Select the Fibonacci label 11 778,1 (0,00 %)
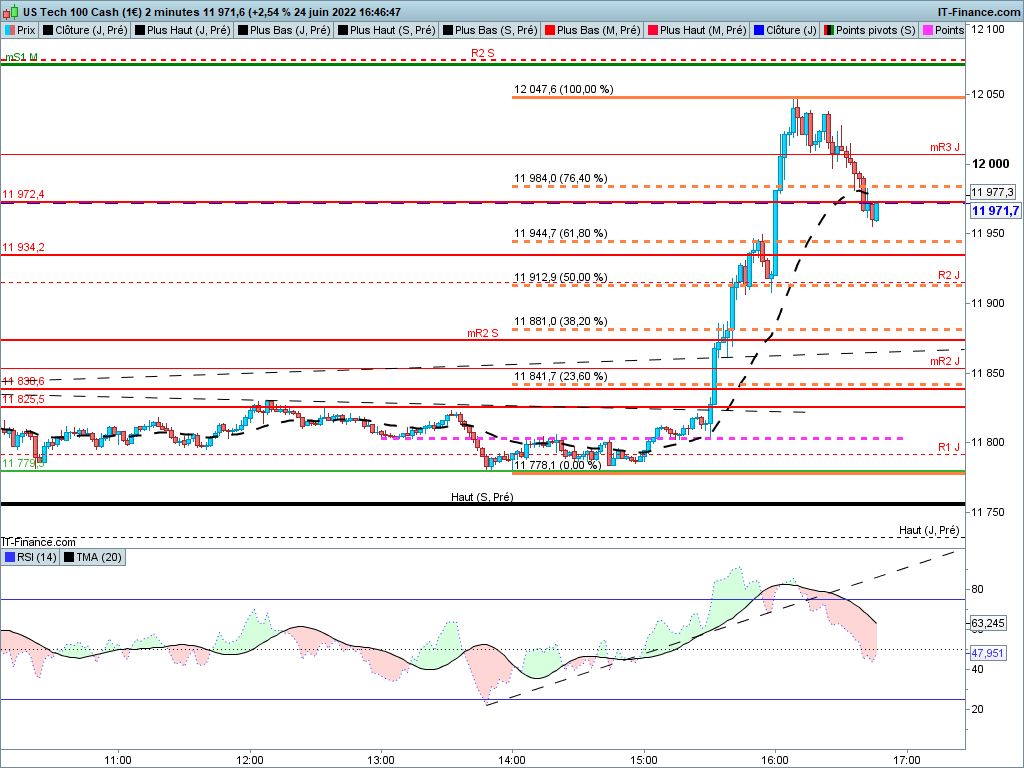Screen dimensions: 1024x768 coord(557,465)
